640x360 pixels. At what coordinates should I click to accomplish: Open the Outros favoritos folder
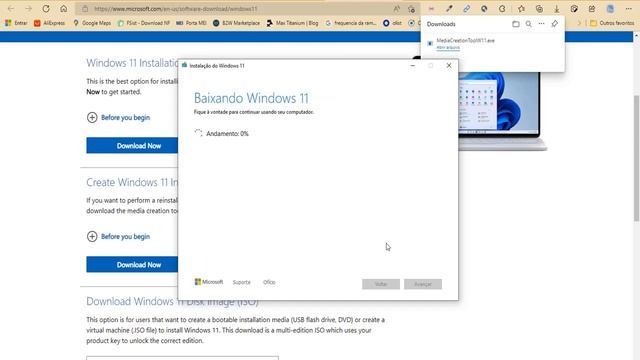tap(612, 23)
